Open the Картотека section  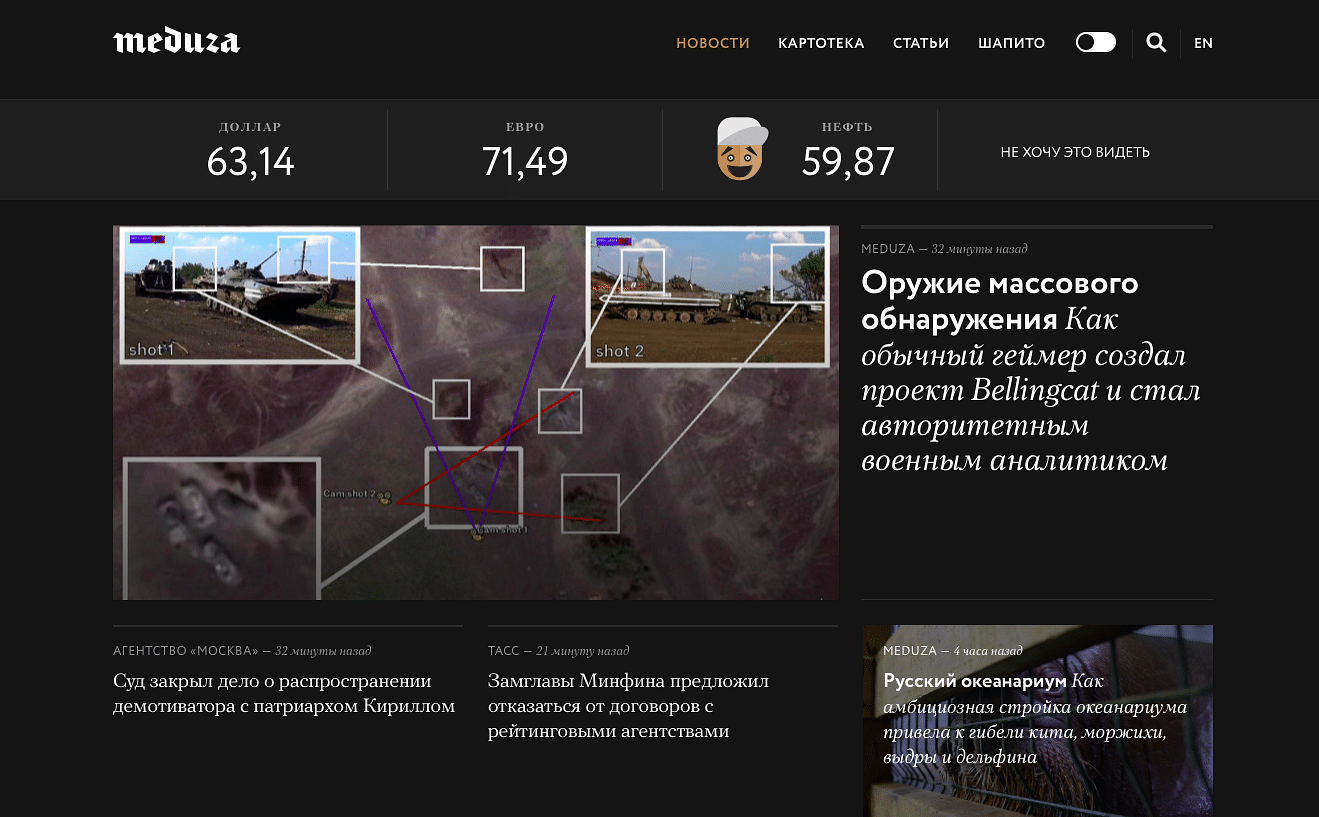point(821,43)
